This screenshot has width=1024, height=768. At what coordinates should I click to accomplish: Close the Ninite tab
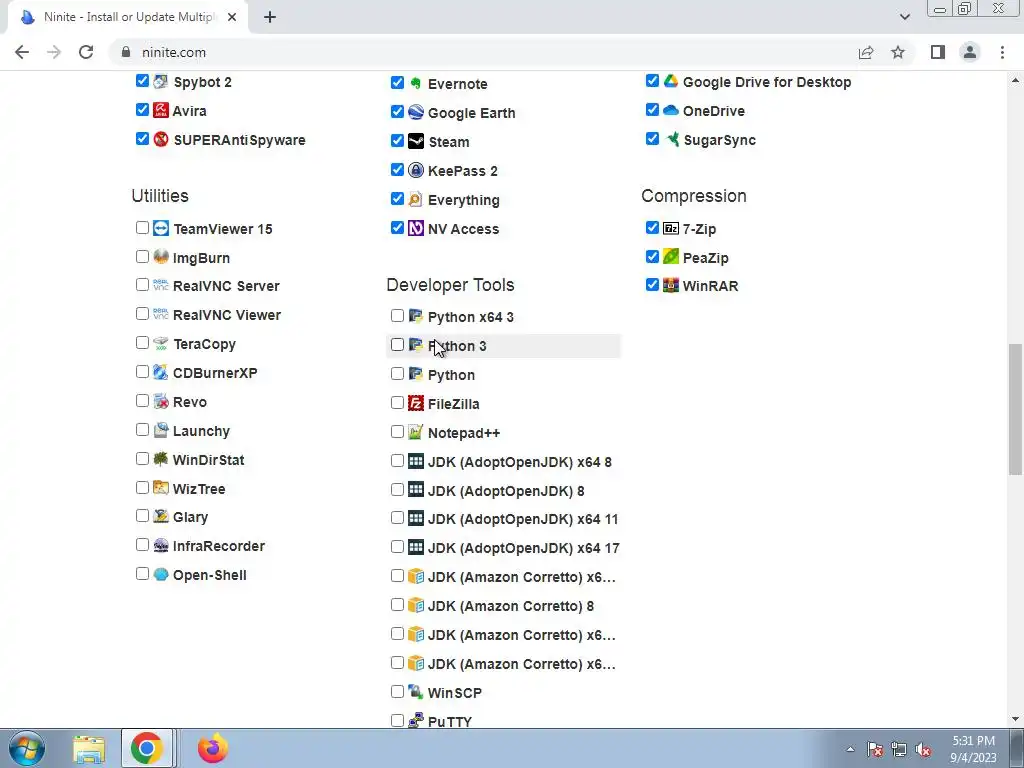click(232, 17)
